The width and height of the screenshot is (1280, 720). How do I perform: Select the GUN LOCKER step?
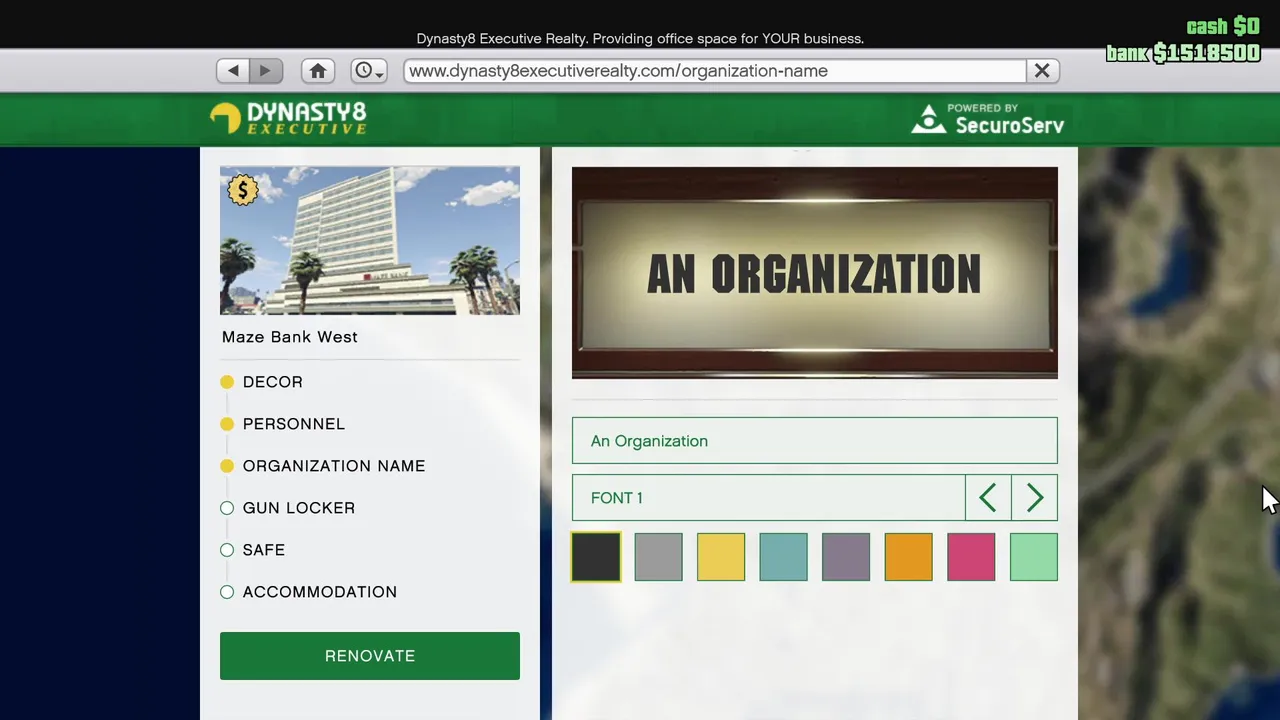[x=288, y=508]
